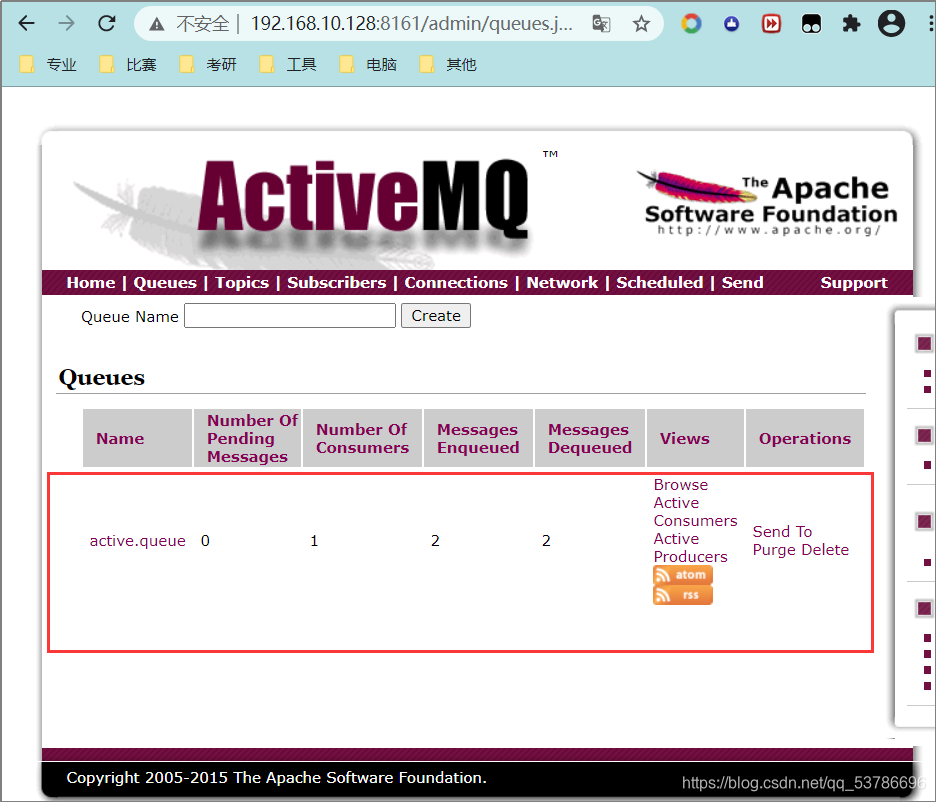
Task: Click the copyright footer text
Action: pyautogui.click(x=276, y=778)
